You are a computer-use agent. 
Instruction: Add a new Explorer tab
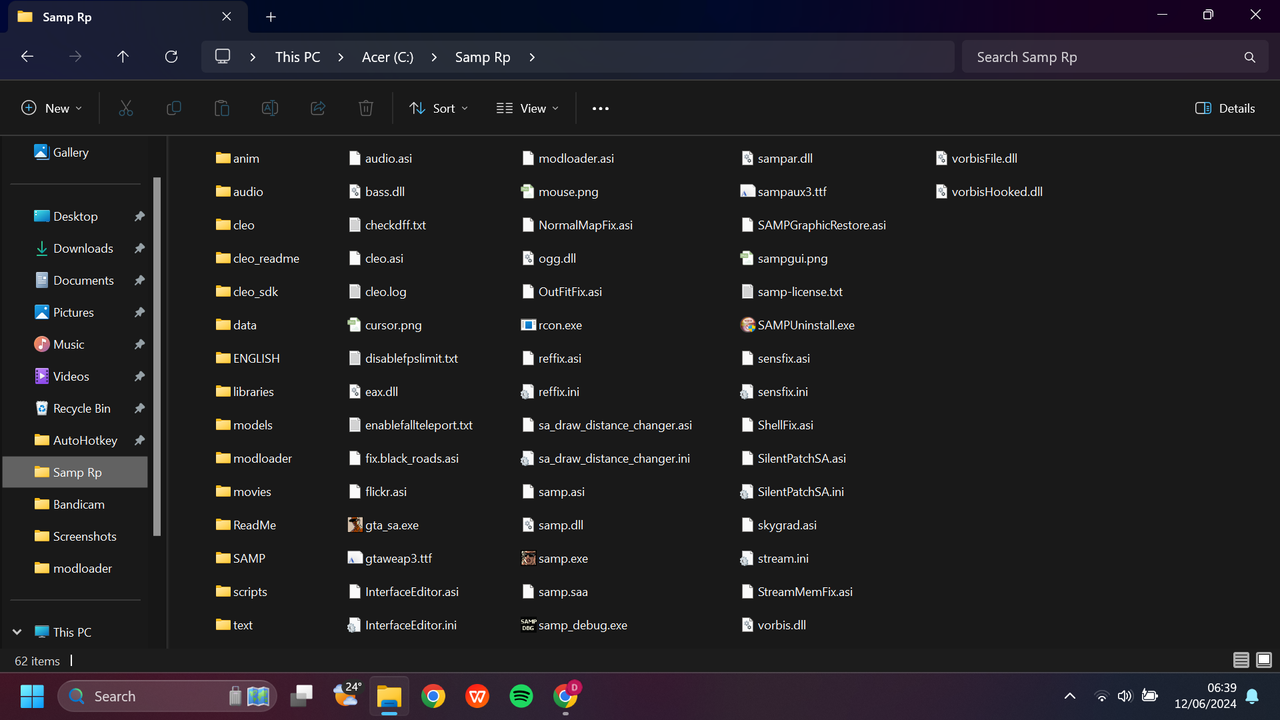271,17
